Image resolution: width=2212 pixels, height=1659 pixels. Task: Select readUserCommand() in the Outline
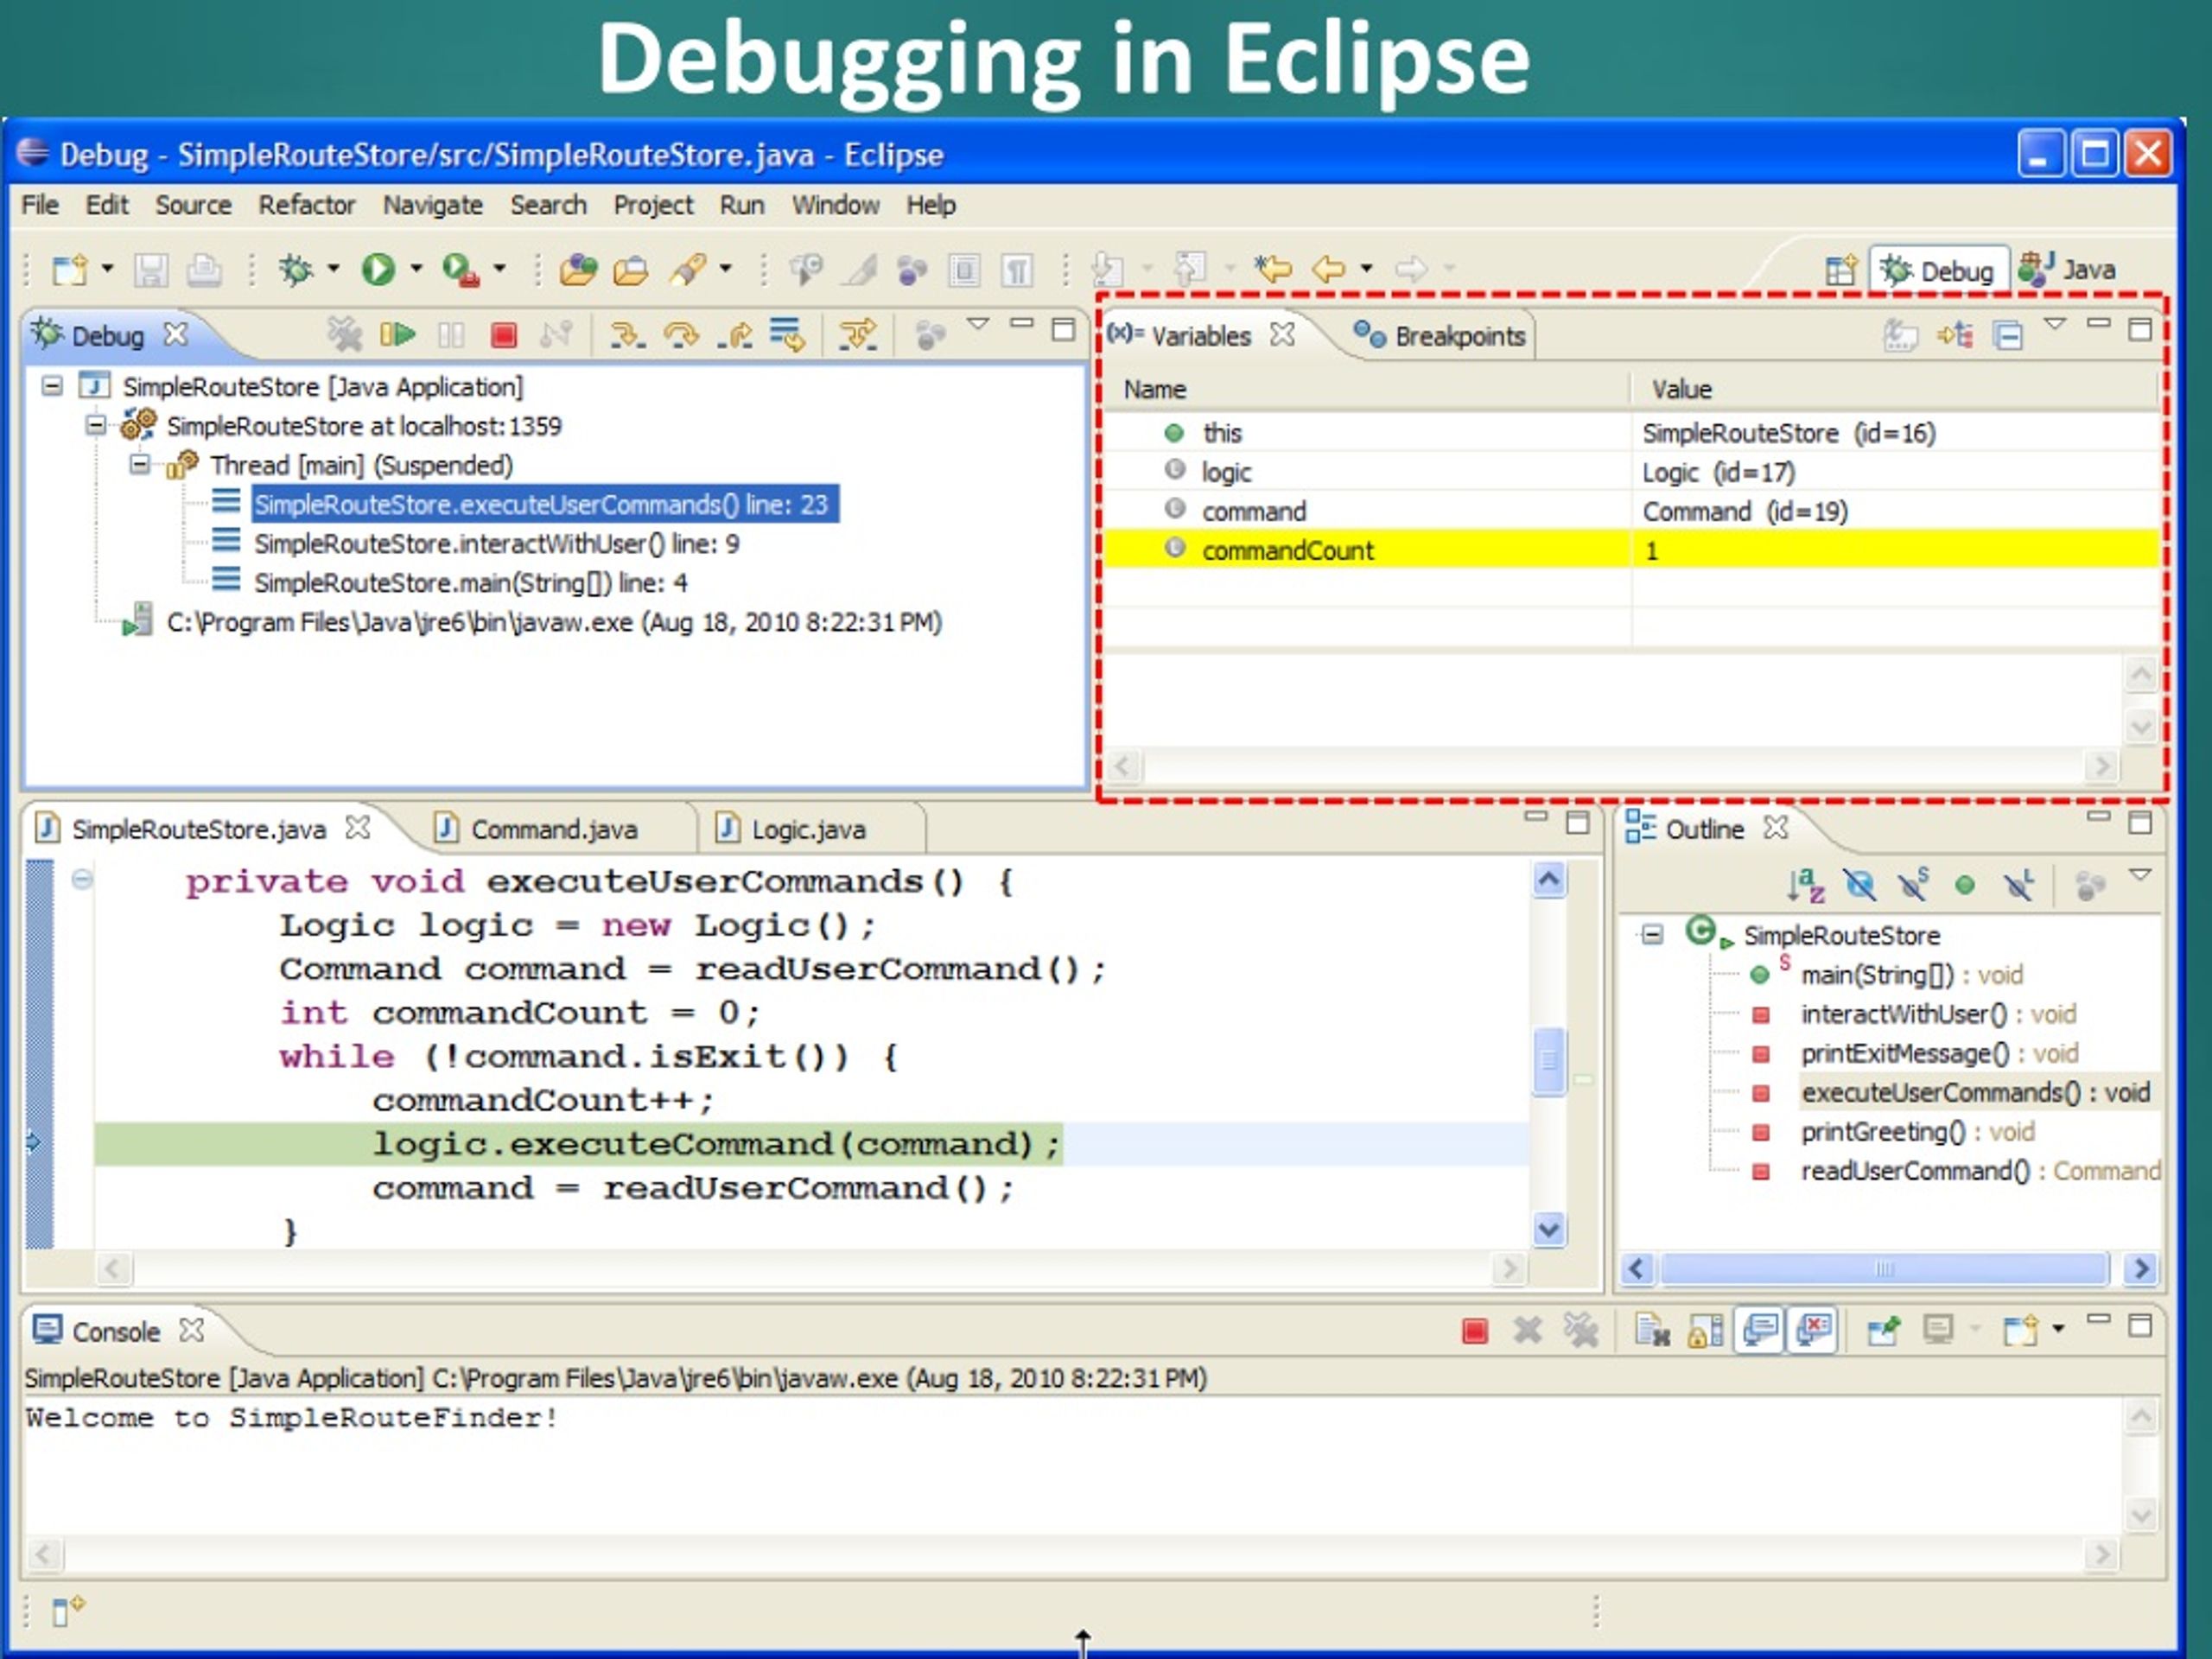point(1980,1171)
